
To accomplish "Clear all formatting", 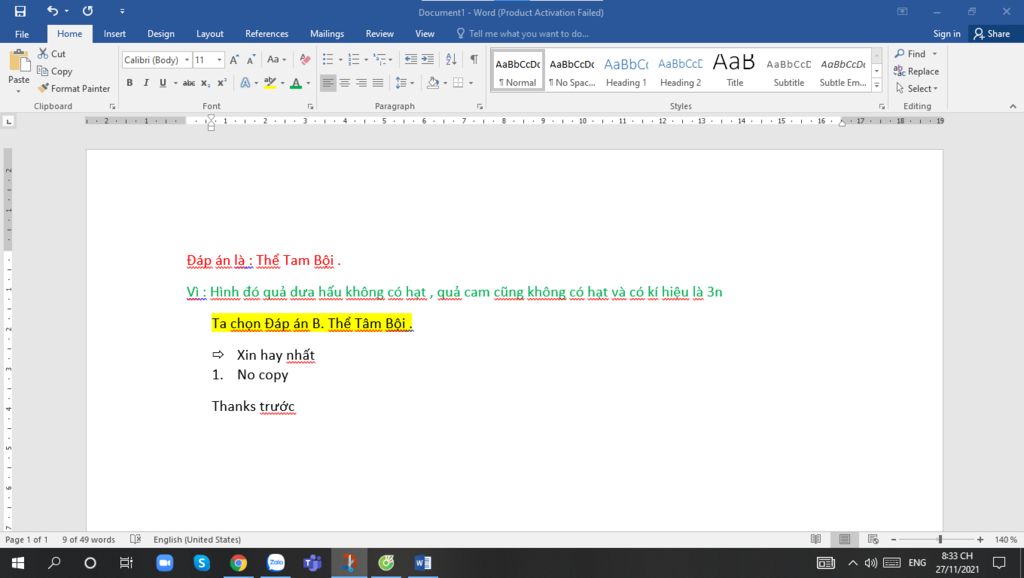I will 305,59.
